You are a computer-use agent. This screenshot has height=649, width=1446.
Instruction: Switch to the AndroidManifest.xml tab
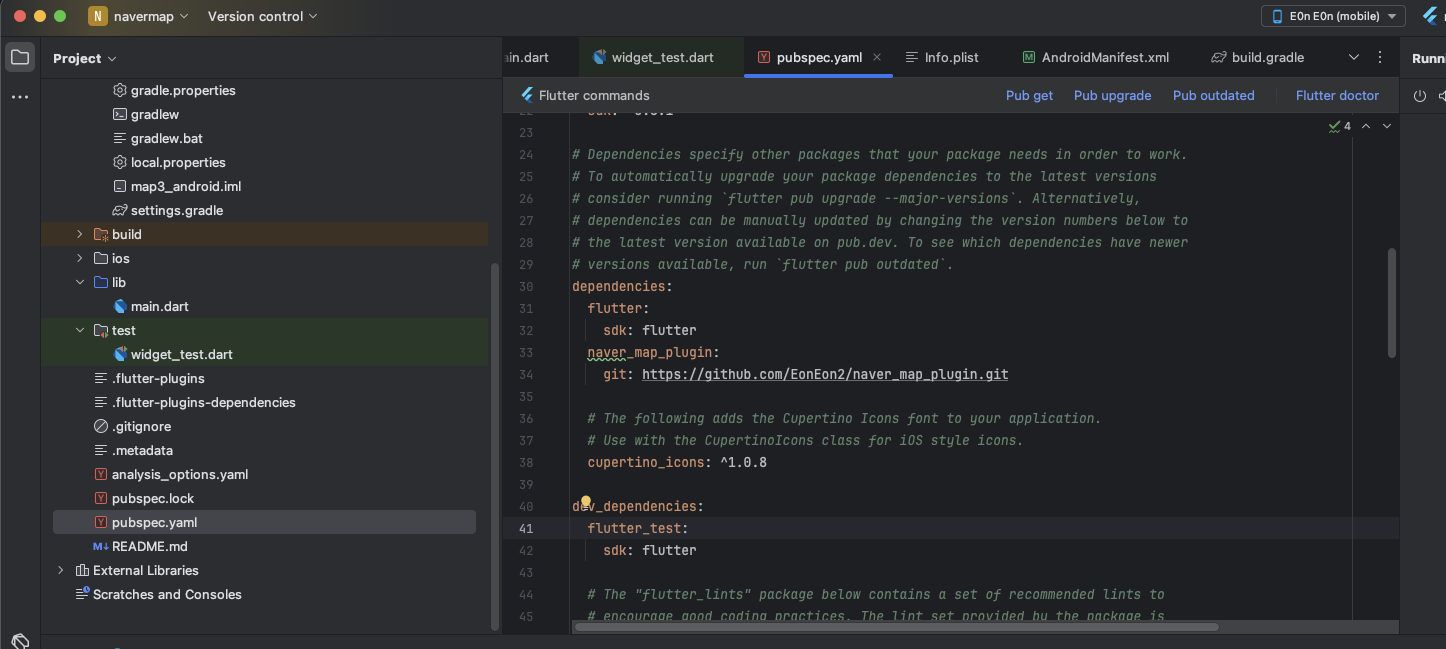(1095, 57)
